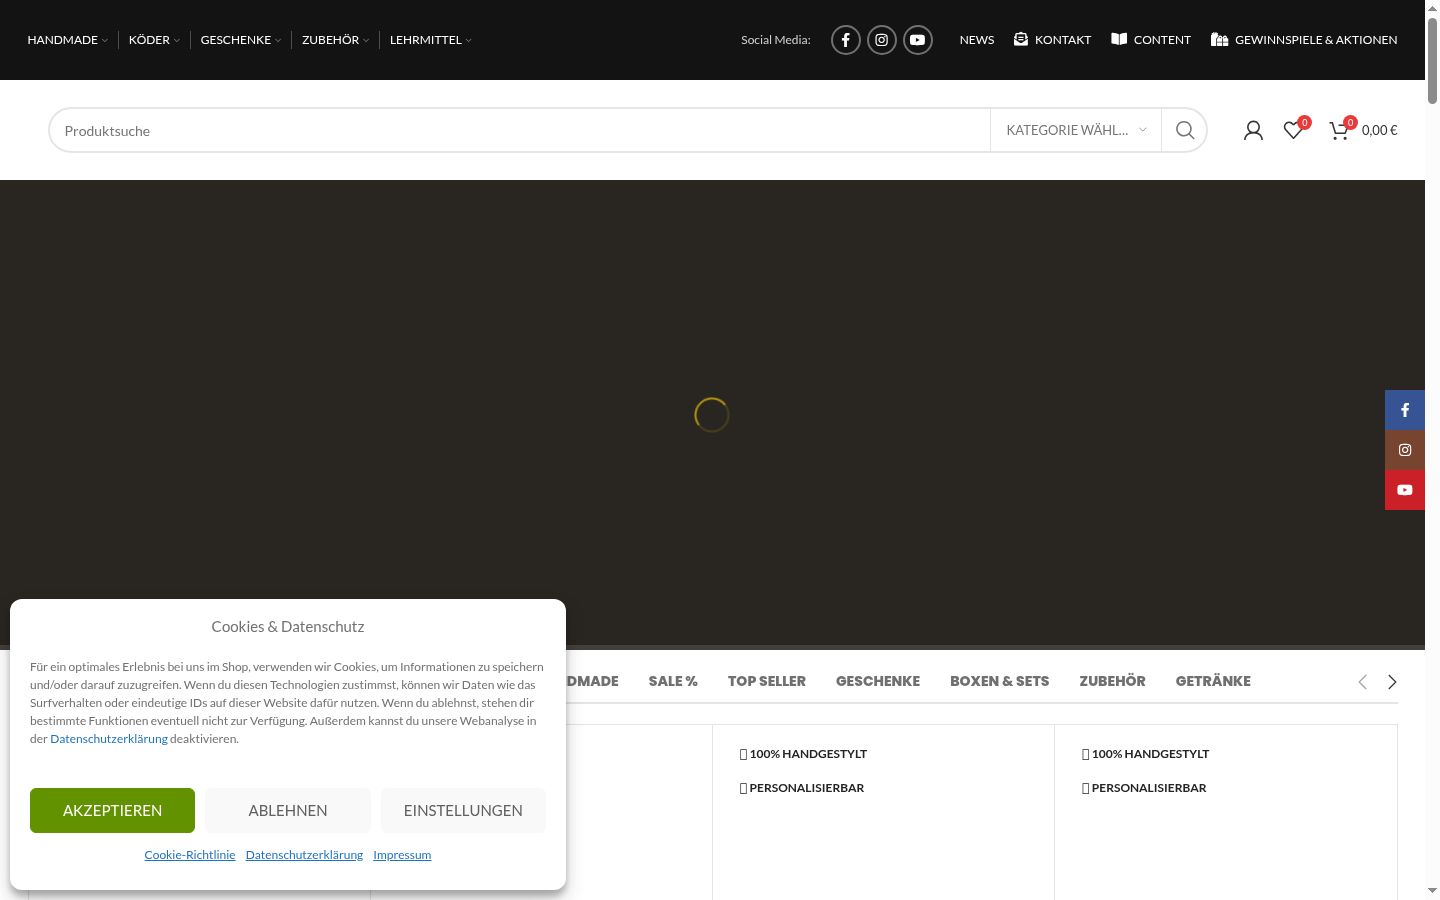
Task: Open Facebook from the header social icons
Action: tap(846, 40)
